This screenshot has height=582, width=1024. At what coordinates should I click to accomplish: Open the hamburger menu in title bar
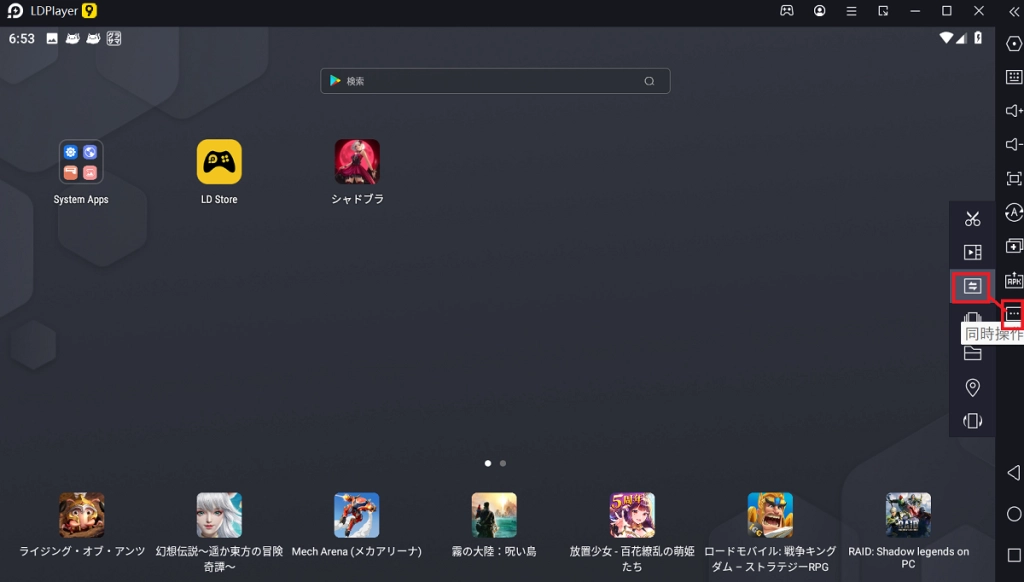pos(852,11)
